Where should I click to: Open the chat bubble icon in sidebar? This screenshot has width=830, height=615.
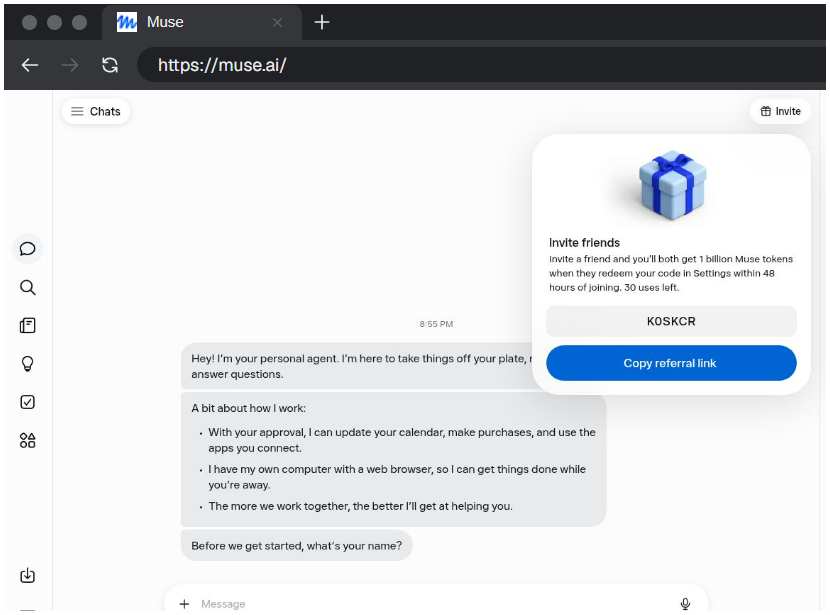(x=28, y=249)
